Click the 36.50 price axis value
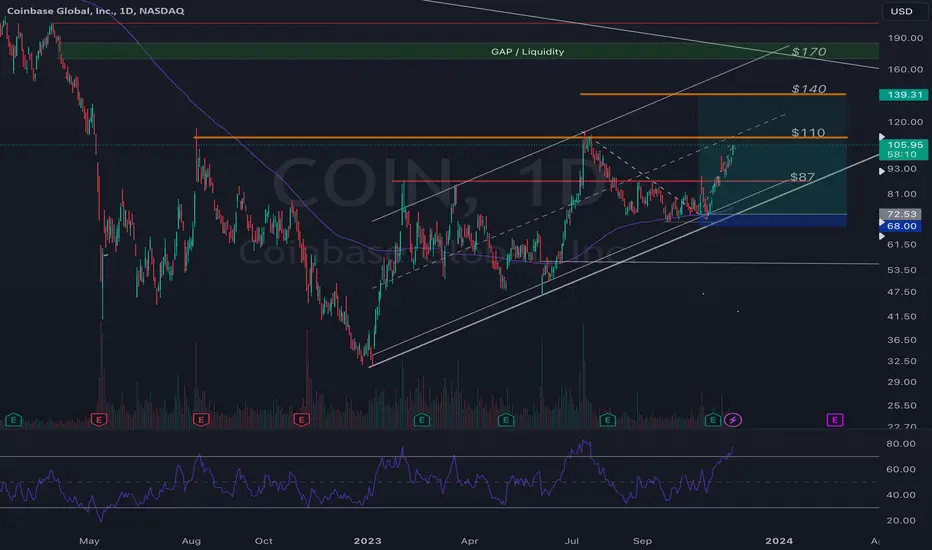The image size is (932, 550). pyautogui.click(x=902, y=340)
